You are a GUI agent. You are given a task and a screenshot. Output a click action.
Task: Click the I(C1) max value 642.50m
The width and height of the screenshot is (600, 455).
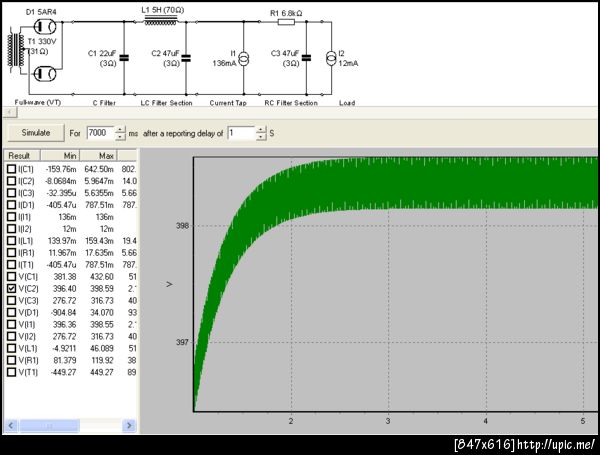point(99,169)
